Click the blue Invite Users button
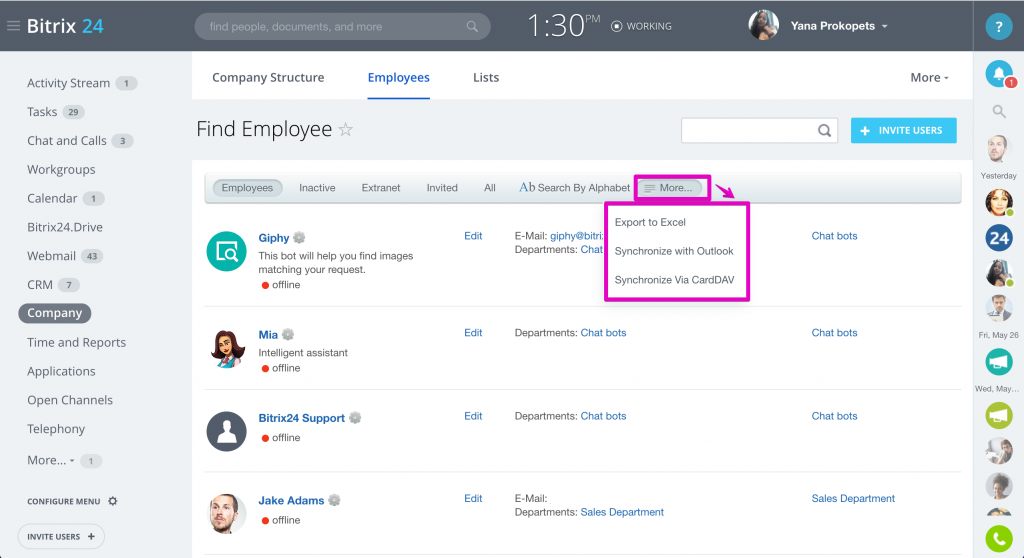This screenshot has height=558, width=1024. tap(903, 131)
